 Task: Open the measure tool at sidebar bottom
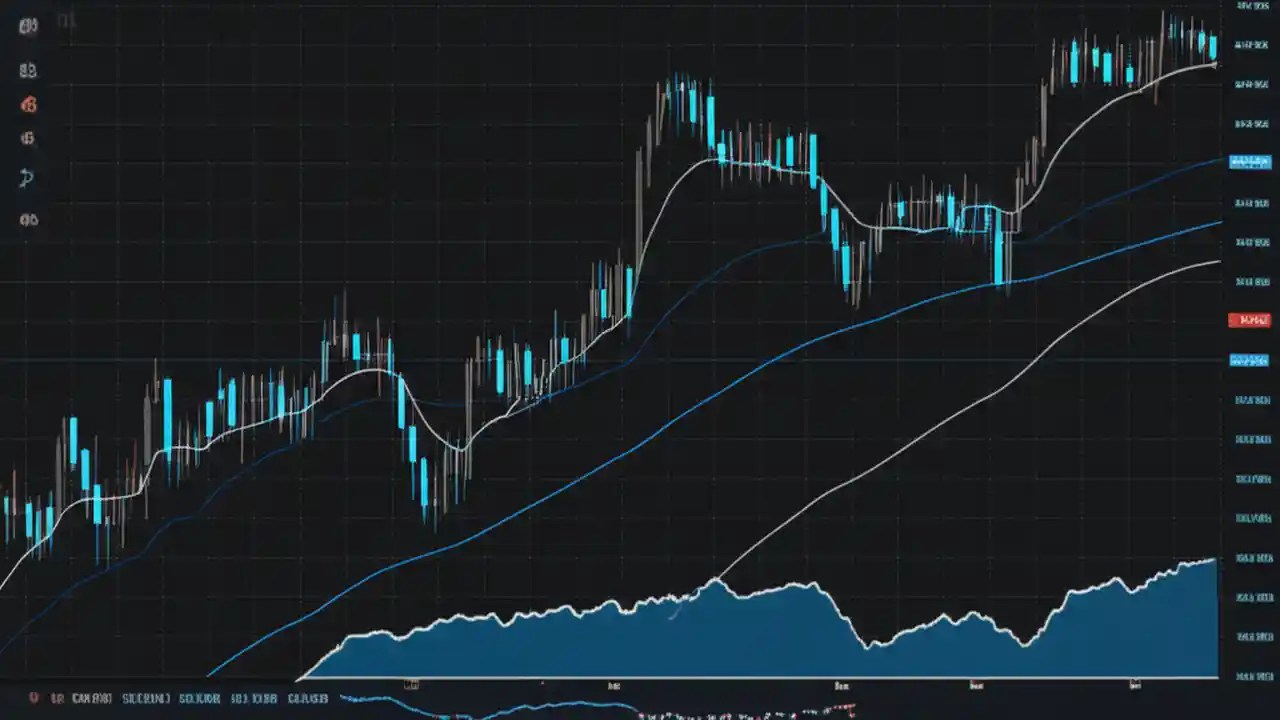(x=28, y=219)
